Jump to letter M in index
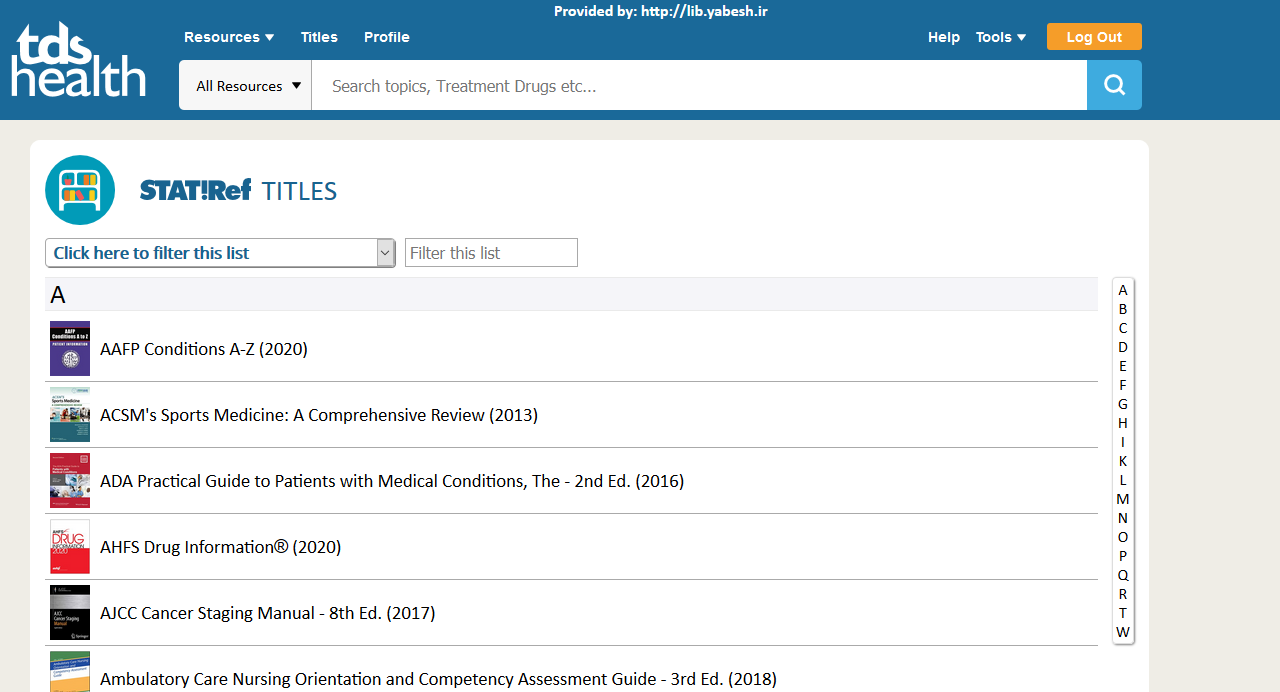 tap(1123, 499)
